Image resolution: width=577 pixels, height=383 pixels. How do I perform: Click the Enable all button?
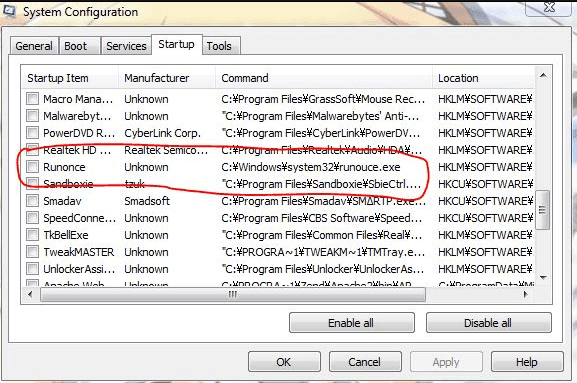coord(351,323)
